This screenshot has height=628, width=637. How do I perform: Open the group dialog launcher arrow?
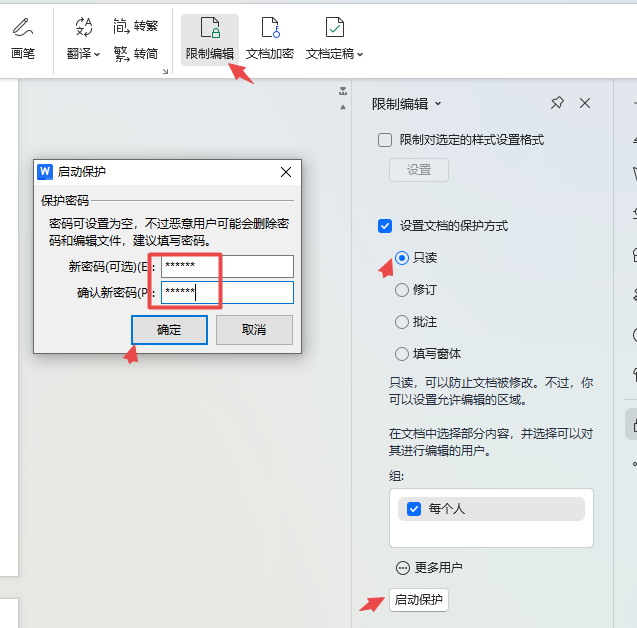(165, 71)
